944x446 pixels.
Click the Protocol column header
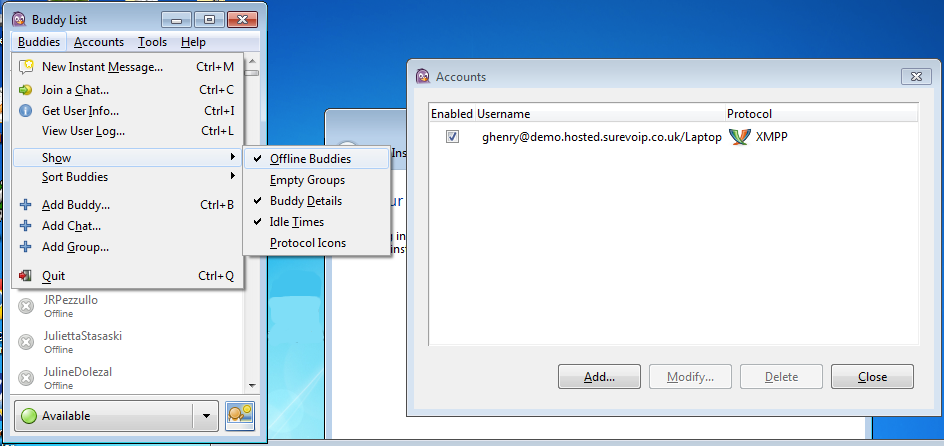point(821,114)
